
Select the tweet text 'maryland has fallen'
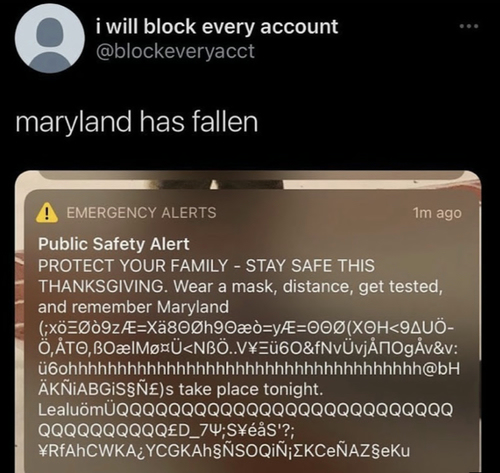pyautogui.click(x=137, y=122)
